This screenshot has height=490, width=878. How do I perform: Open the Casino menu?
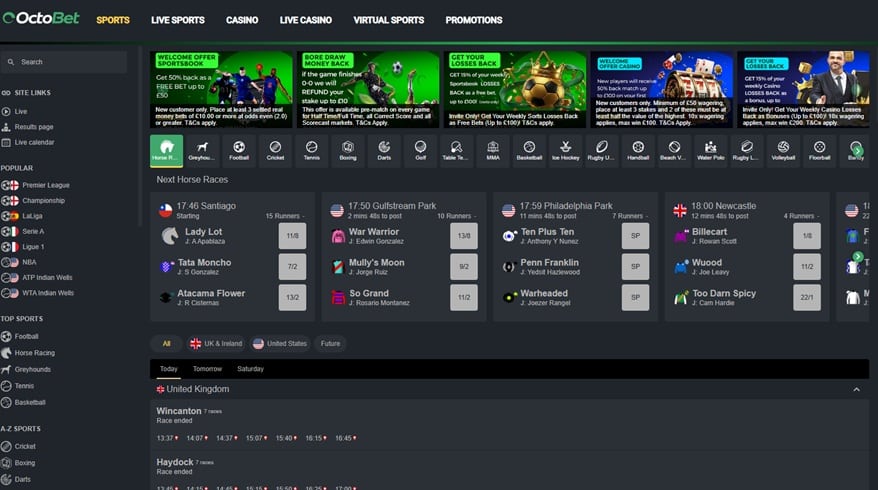pos(242,20)
